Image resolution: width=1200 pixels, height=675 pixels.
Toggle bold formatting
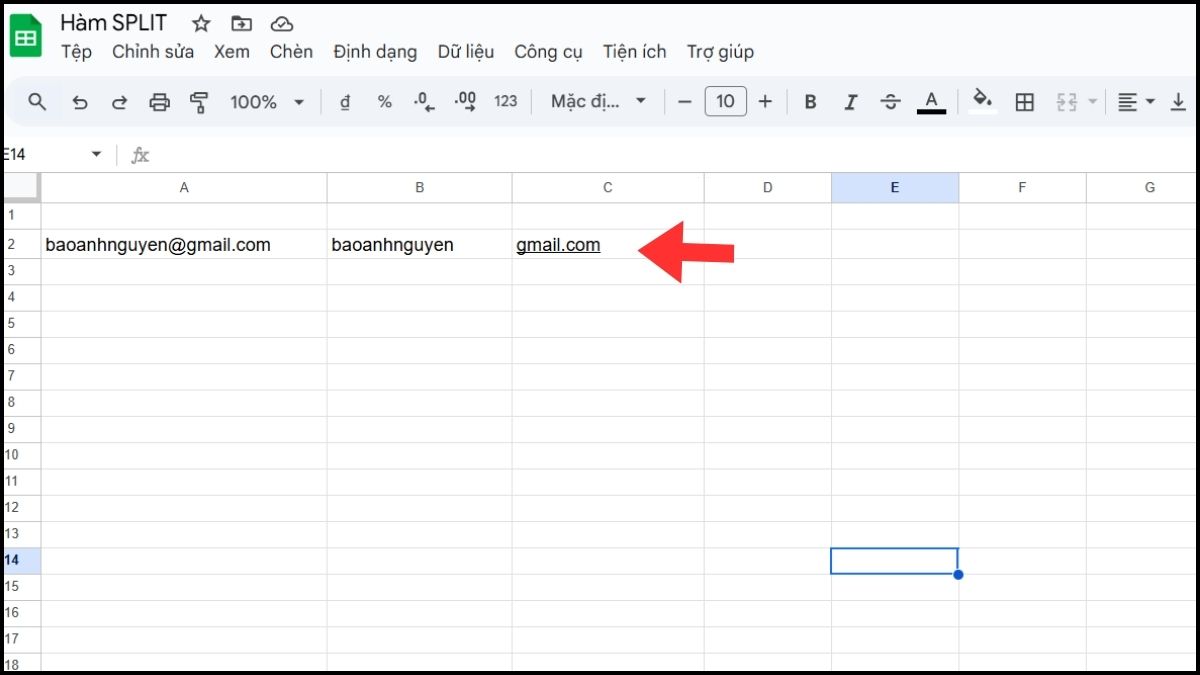pyautogui.click(x=809, y=101)
